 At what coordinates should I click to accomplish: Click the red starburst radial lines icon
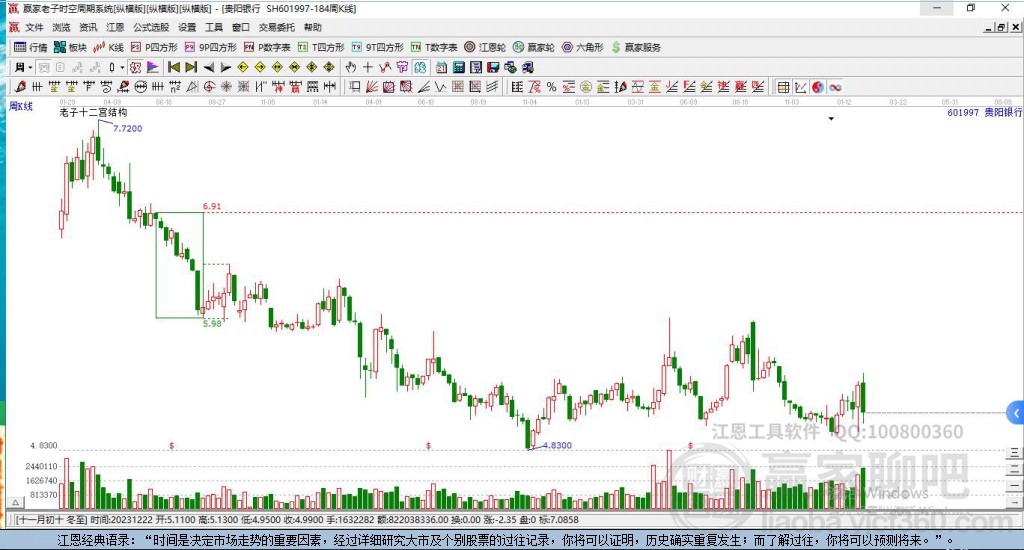click(226, 87)
